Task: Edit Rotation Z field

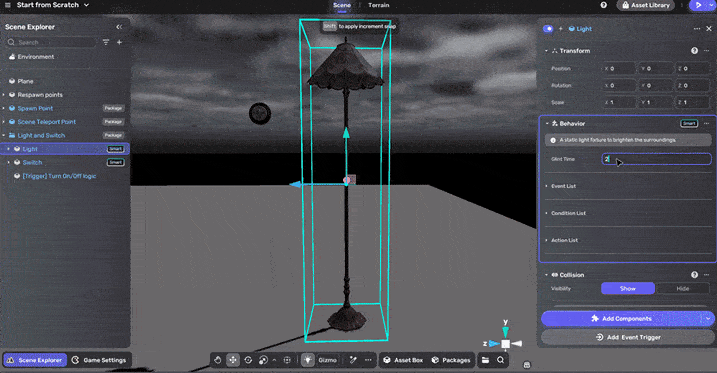Action: tap(693, 85)
